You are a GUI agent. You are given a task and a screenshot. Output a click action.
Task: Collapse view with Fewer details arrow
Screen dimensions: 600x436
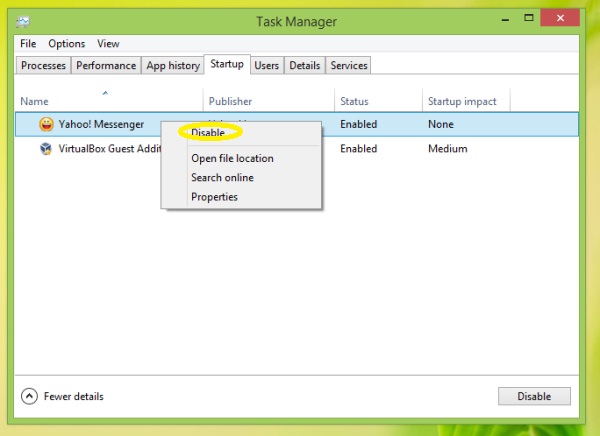(x=29, y=396)
